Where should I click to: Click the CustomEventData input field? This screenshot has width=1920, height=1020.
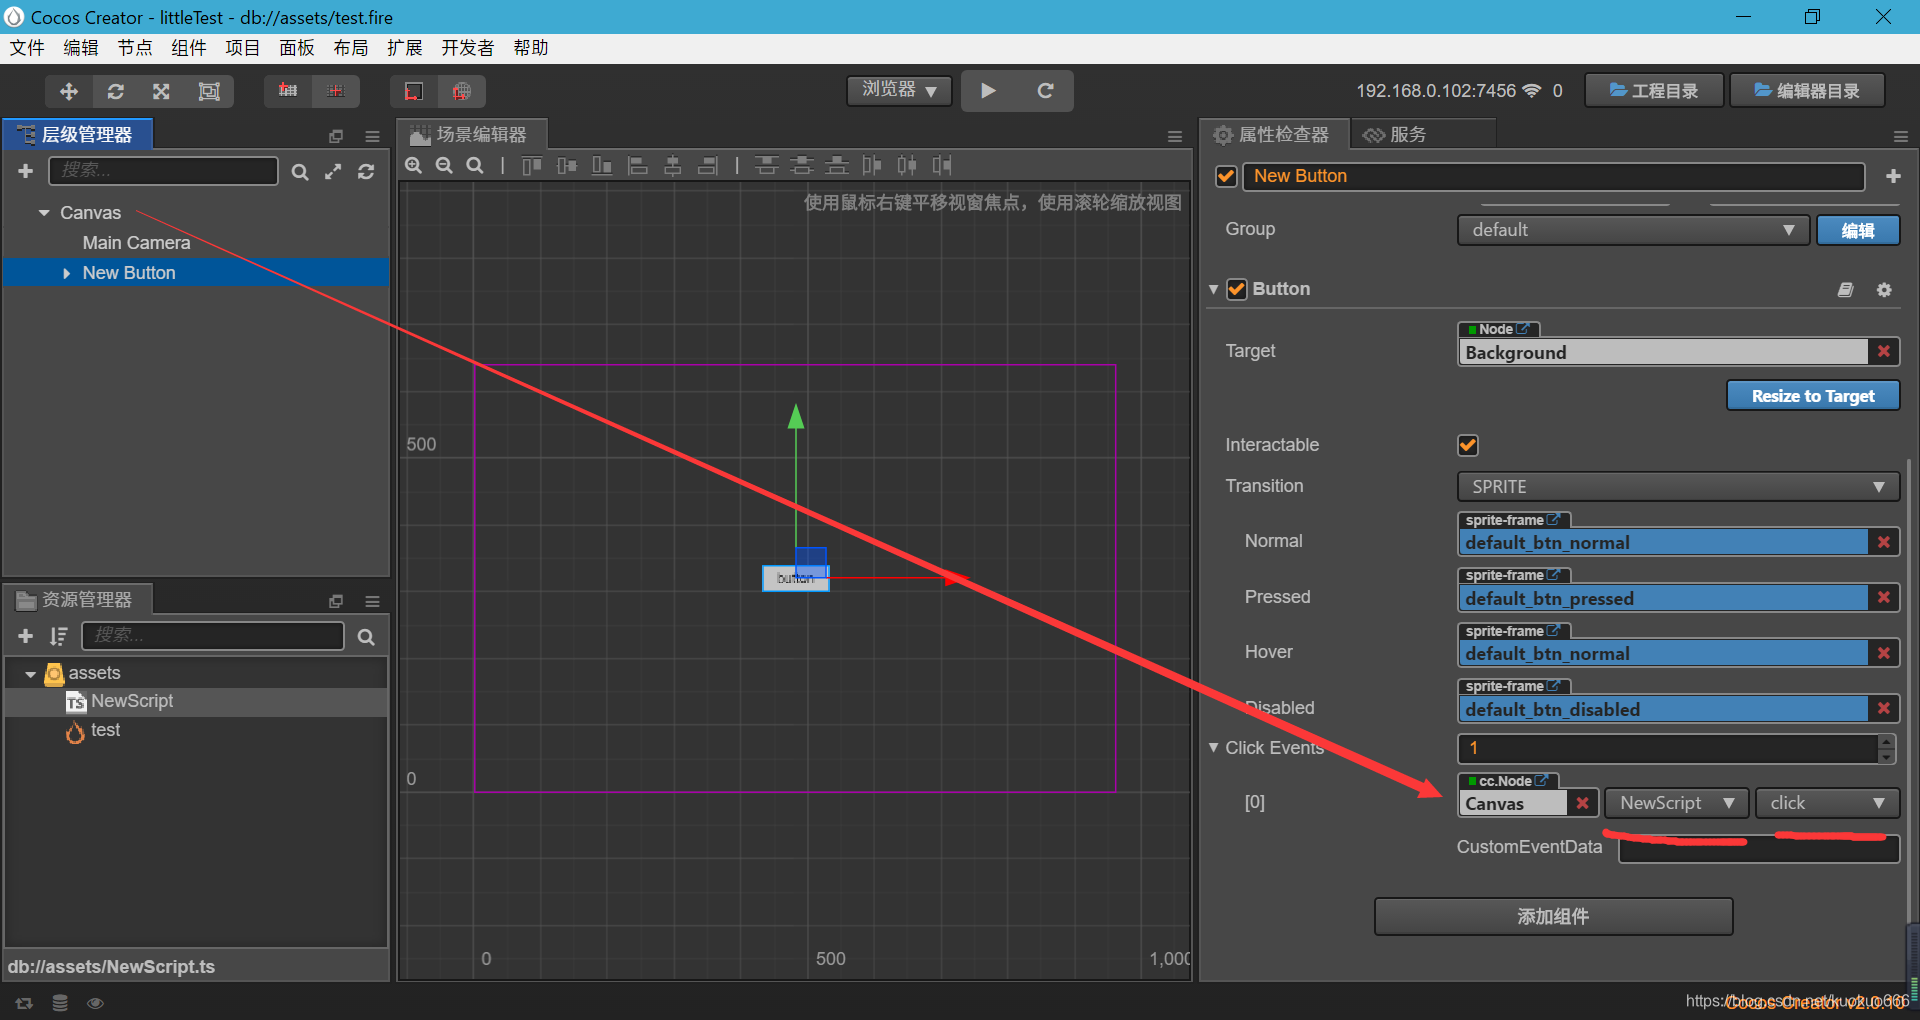tap(1759, 848)
